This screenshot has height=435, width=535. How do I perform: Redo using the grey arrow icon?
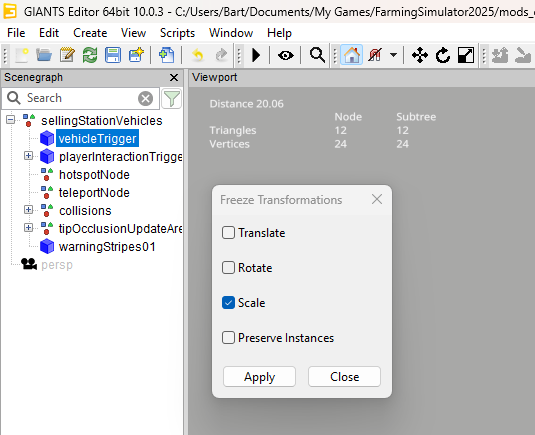[x=221, y=55]
